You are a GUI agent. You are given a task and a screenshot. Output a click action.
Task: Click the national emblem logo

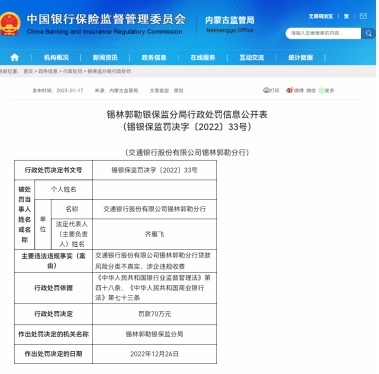click(9, 23)
